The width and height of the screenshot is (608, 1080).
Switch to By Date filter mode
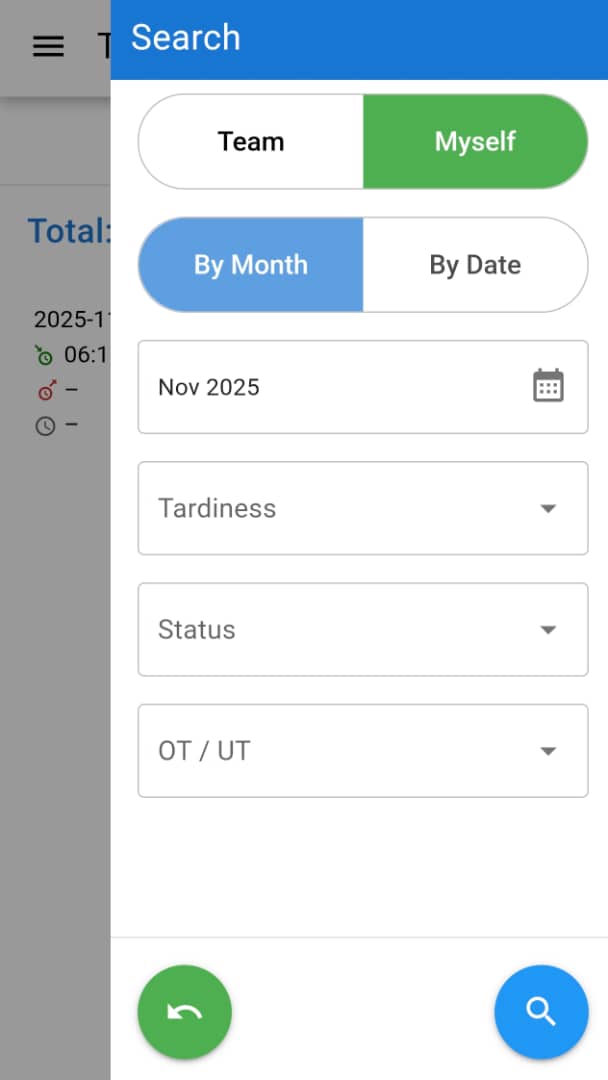click(x=475, y=265)
